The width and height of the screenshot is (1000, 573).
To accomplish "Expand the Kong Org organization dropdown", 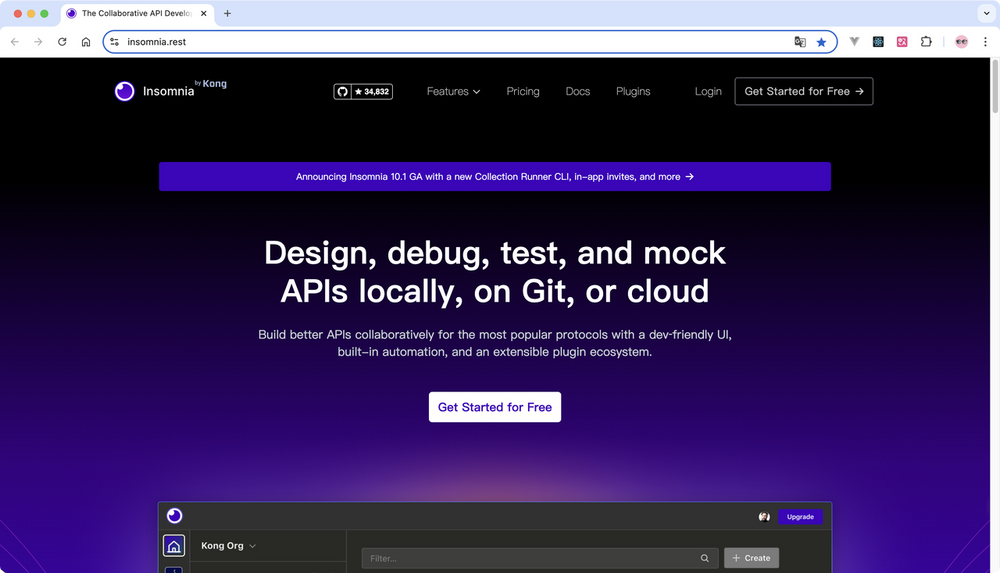I will tap(229, 546).
